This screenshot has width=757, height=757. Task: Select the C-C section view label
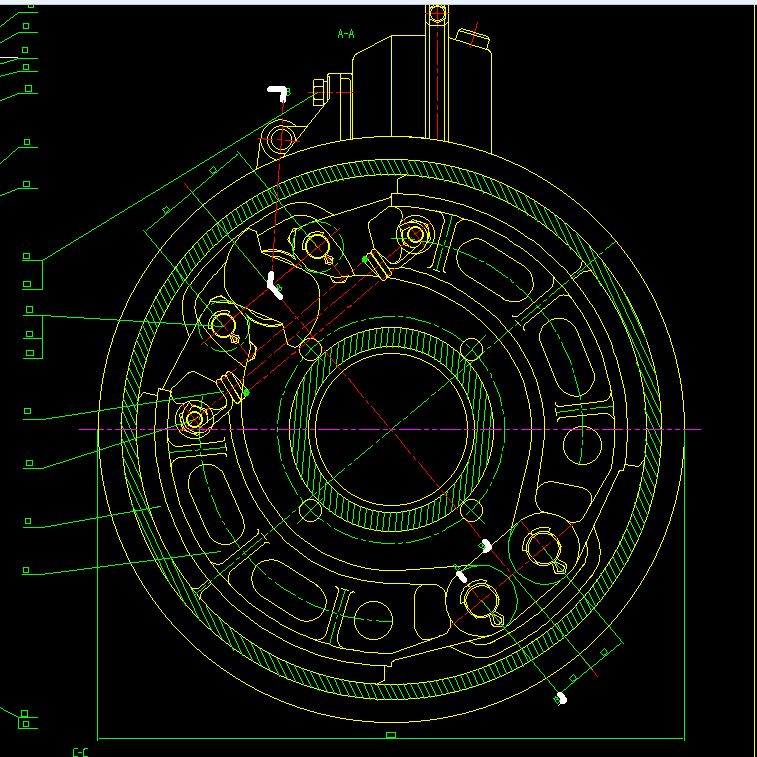pos(80,752)
